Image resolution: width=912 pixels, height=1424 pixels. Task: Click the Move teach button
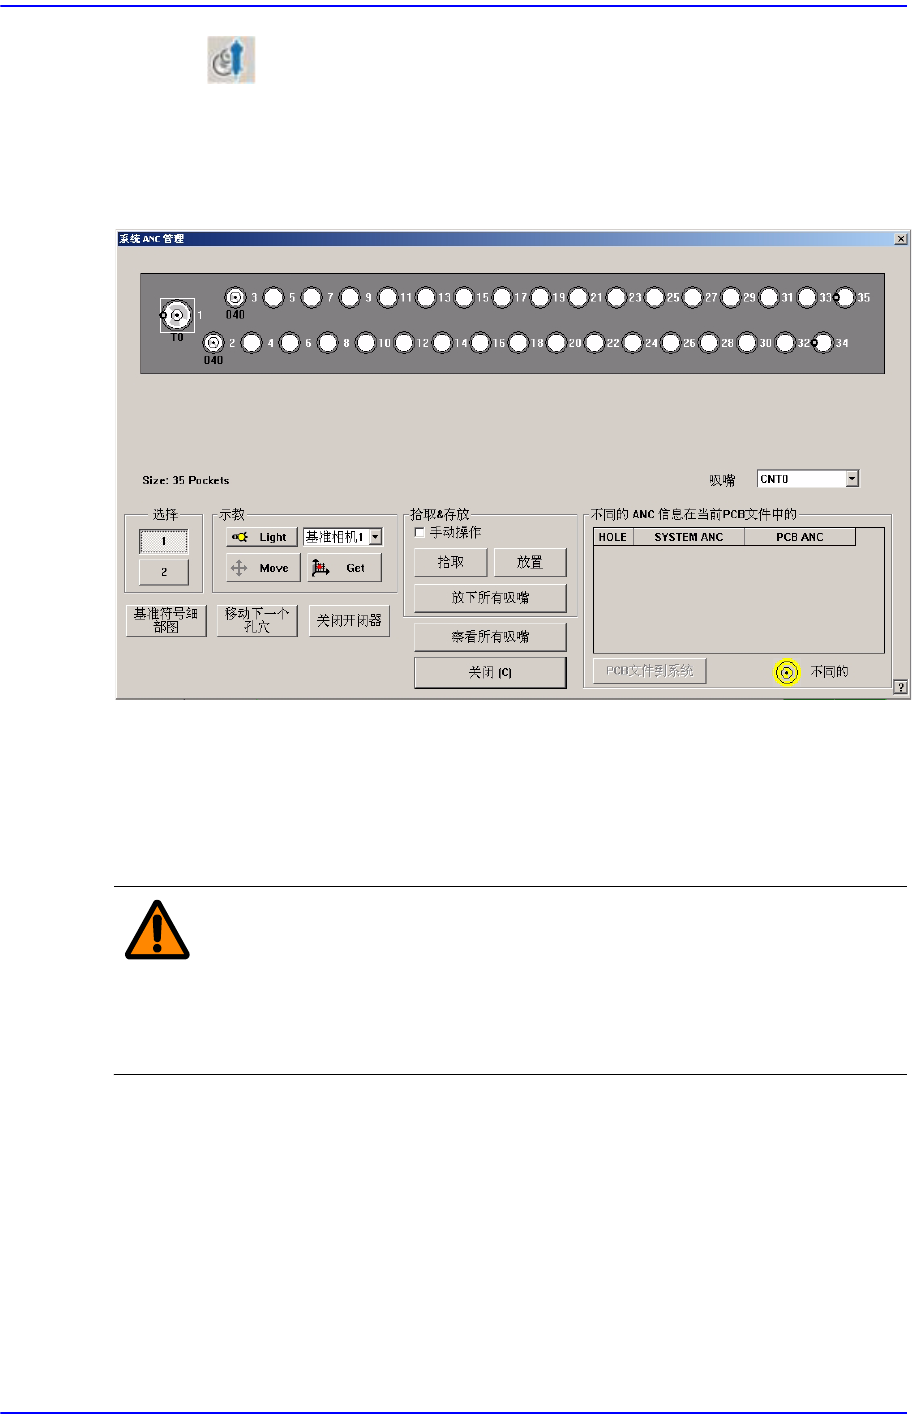(x=261, y=568)
